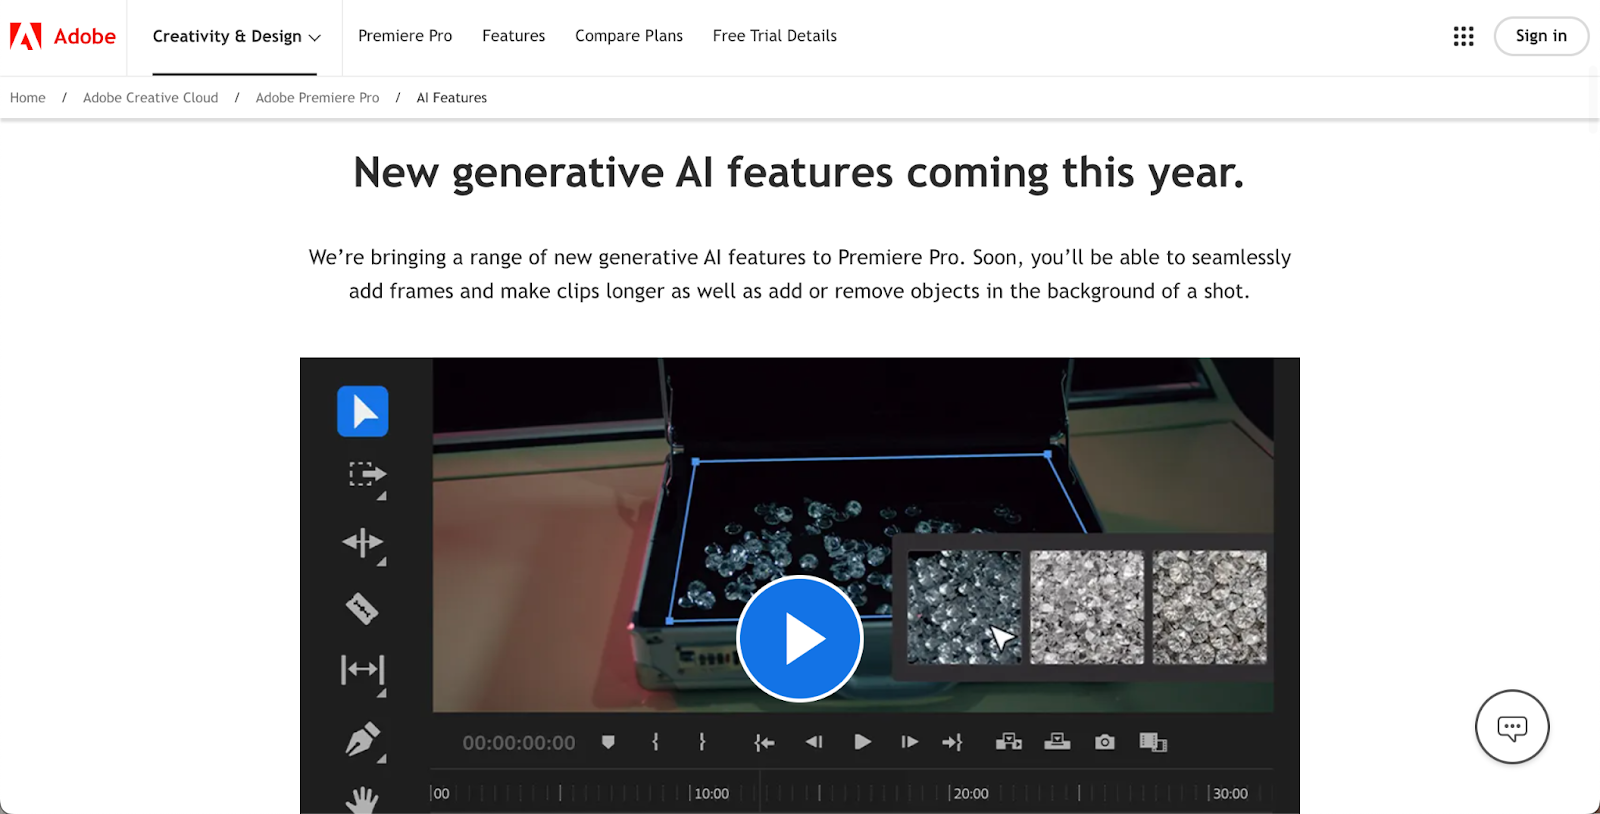This screenshot has height=814, width=1600.
Task: Select AI Features breadcrumb
Action: 452,98
